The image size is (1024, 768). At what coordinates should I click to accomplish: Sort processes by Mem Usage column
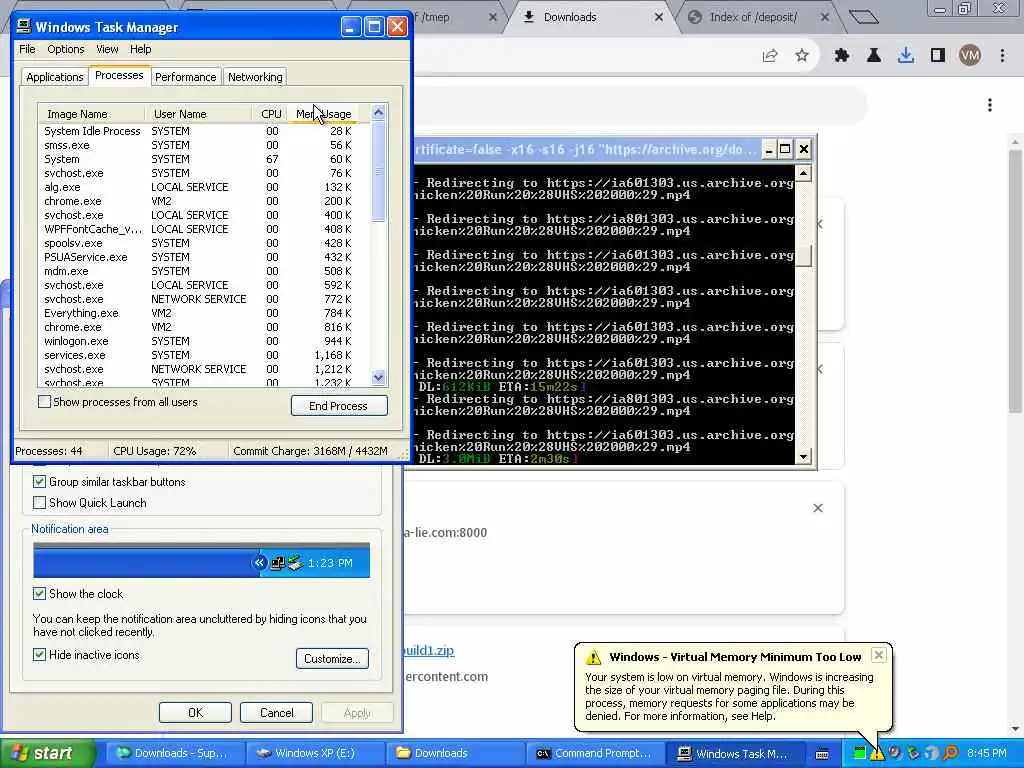[323, 114]
